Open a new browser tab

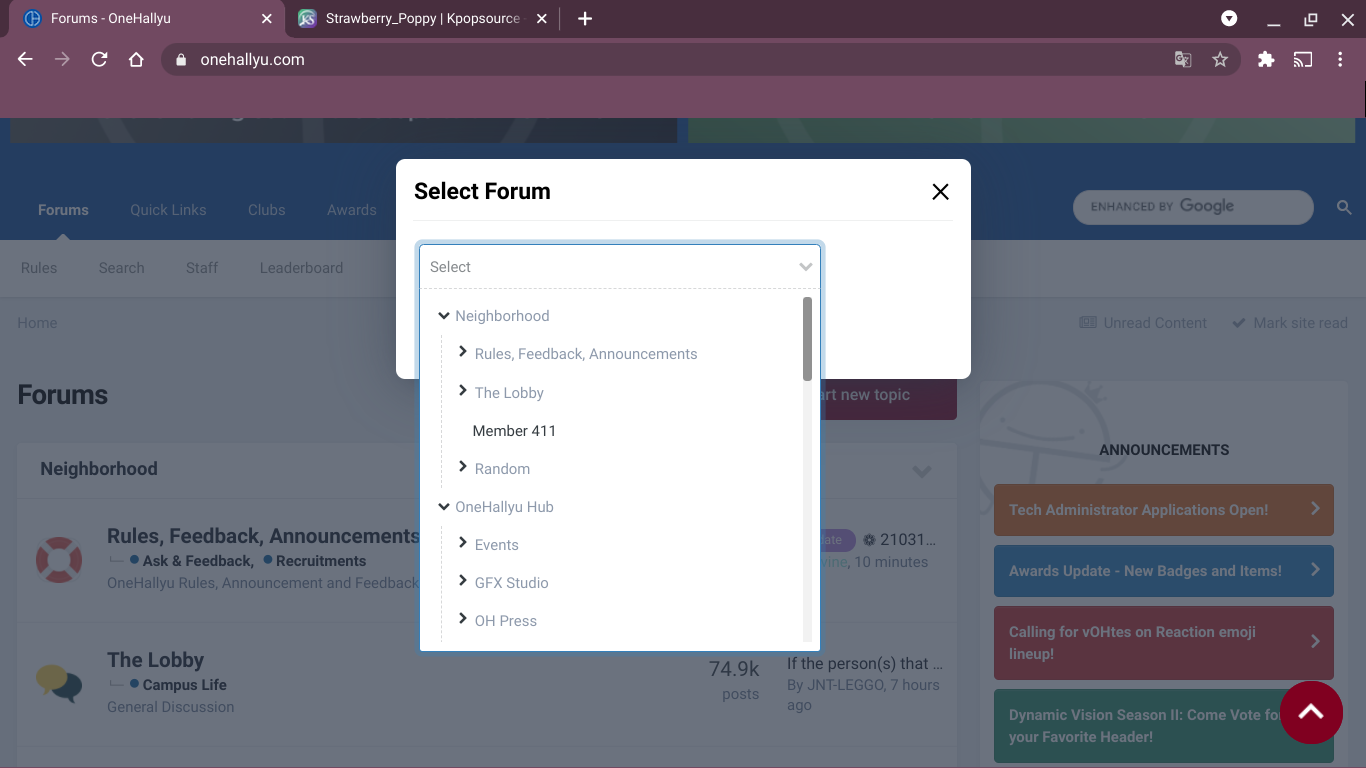pyautogui.click(x=585, y=19)
